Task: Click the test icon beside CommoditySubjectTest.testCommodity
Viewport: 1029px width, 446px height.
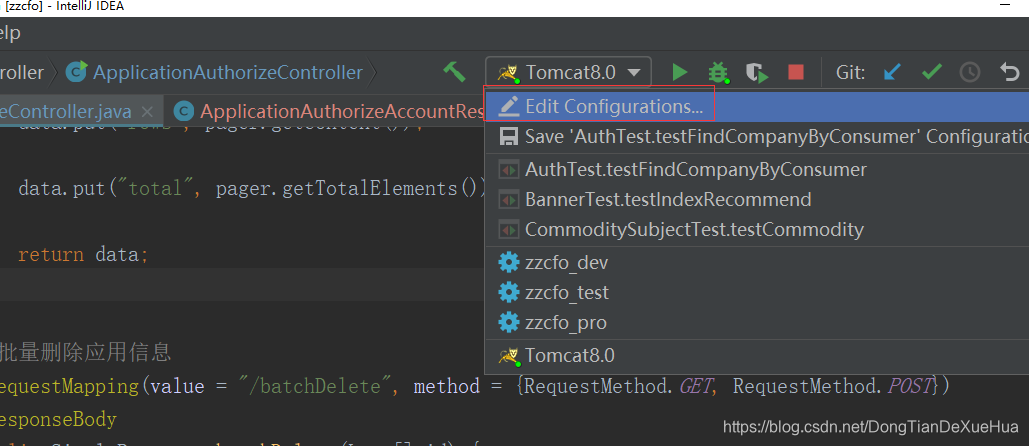Action: tap(509, 230)
